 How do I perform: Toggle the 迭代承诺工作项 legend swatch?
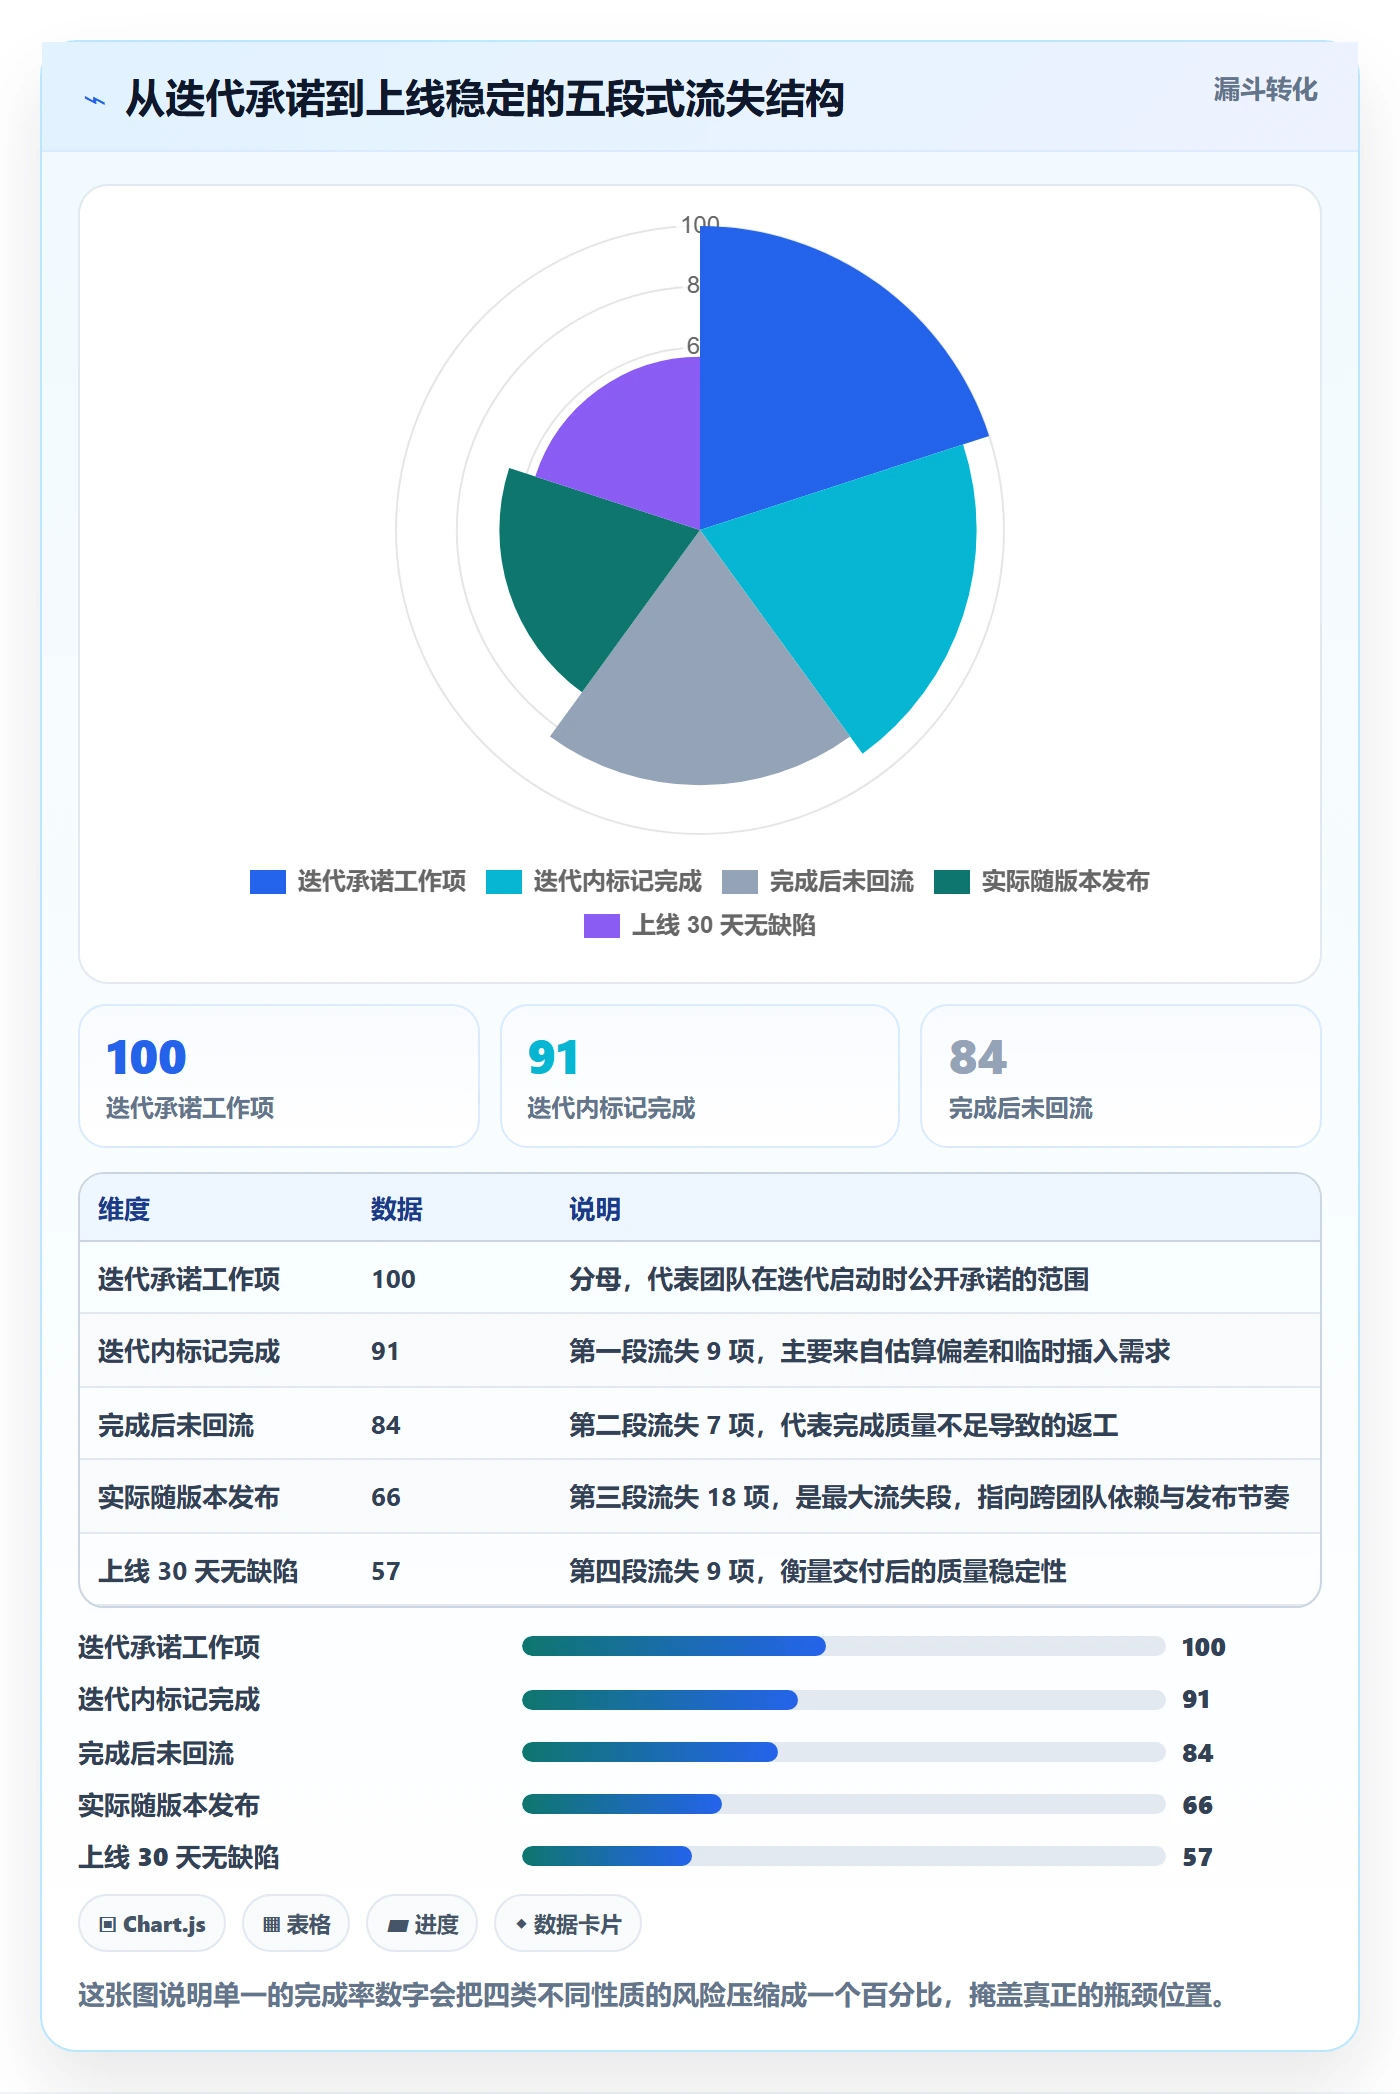coord(268,882)
